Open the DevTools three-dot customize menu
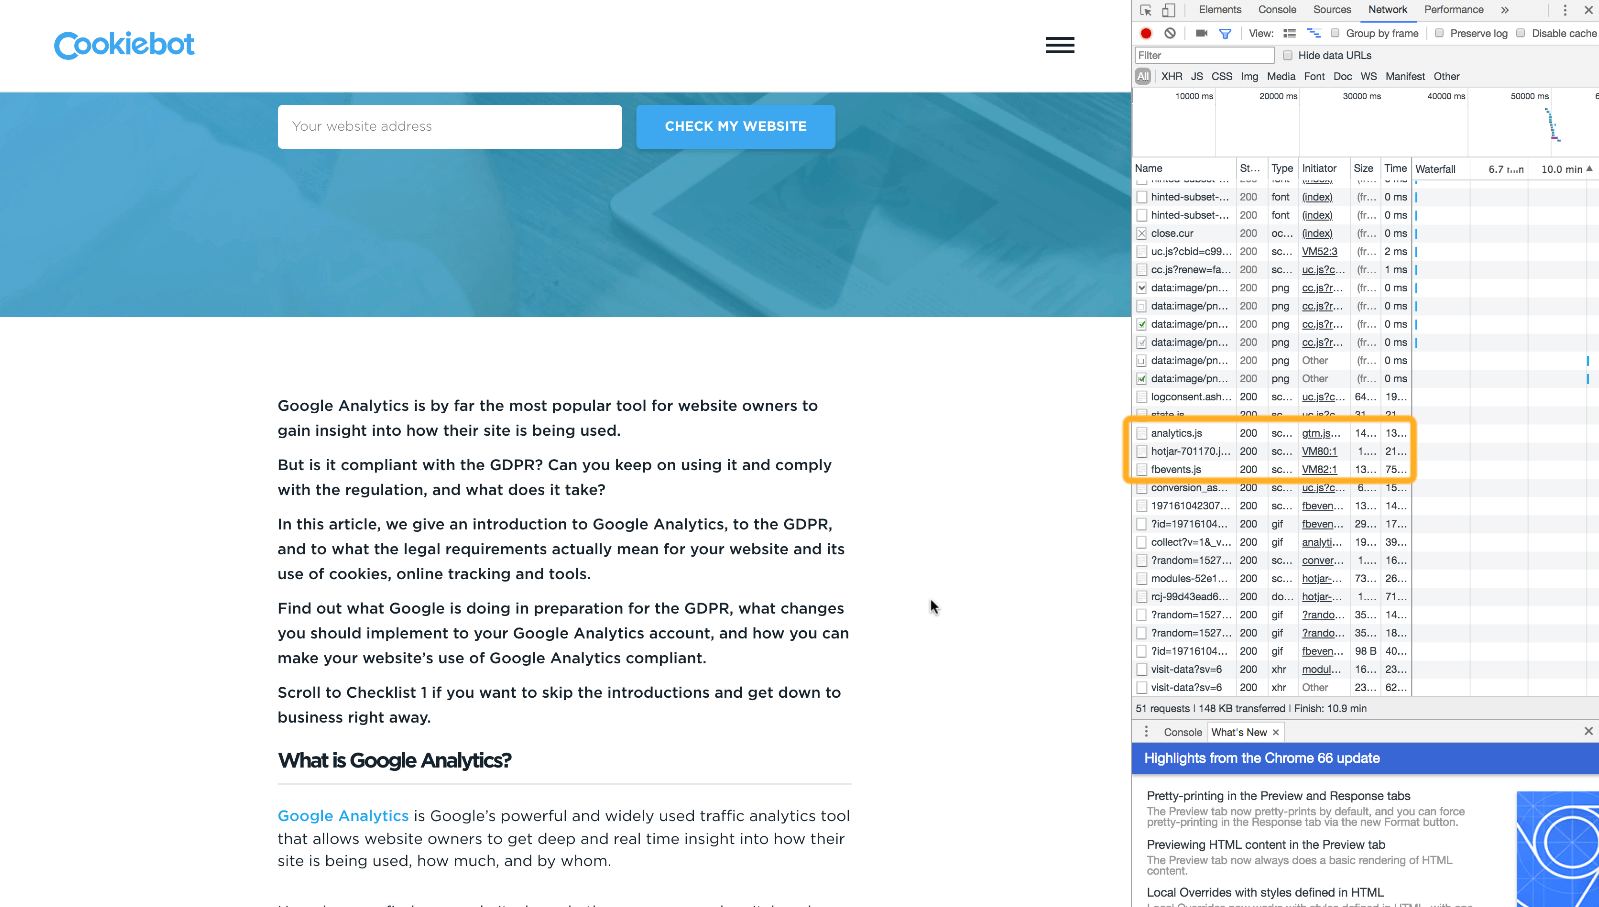1599x907 pixels. coord(1565,10)
